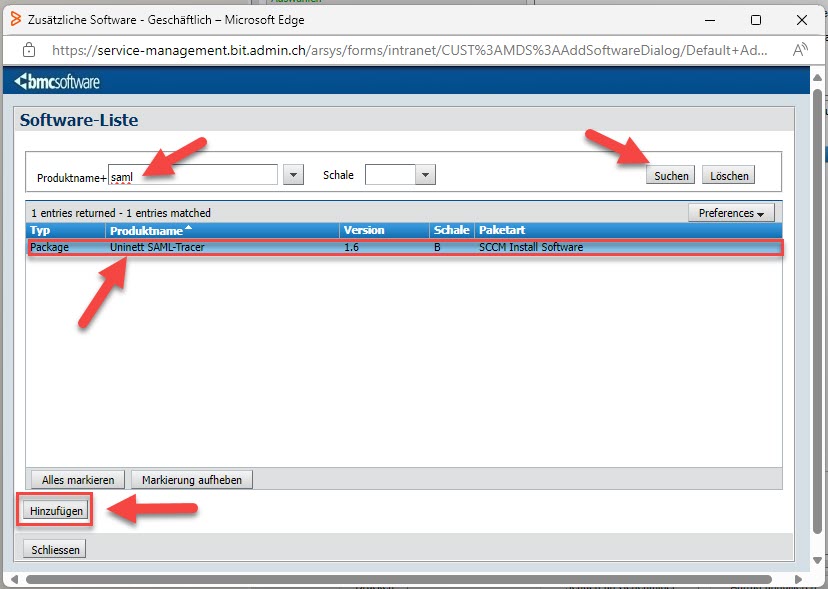Click the Read aloud icon in address bar

click(x=799, y=50)
